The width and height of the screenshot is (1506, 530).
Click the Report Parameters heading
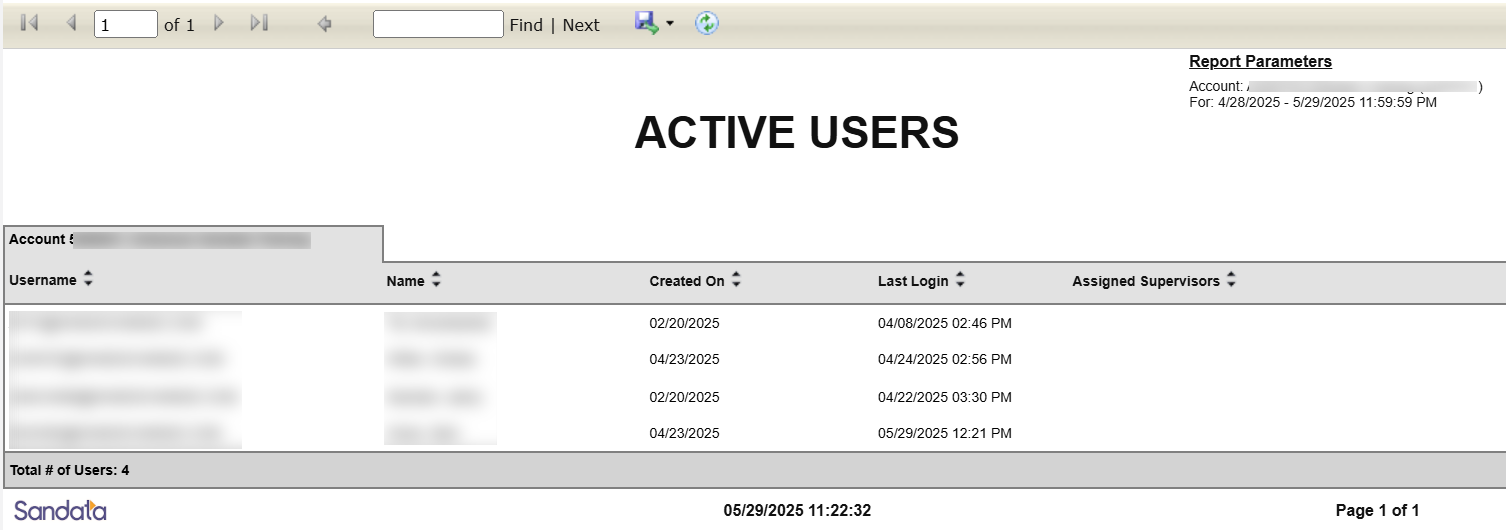point(1260,62)
